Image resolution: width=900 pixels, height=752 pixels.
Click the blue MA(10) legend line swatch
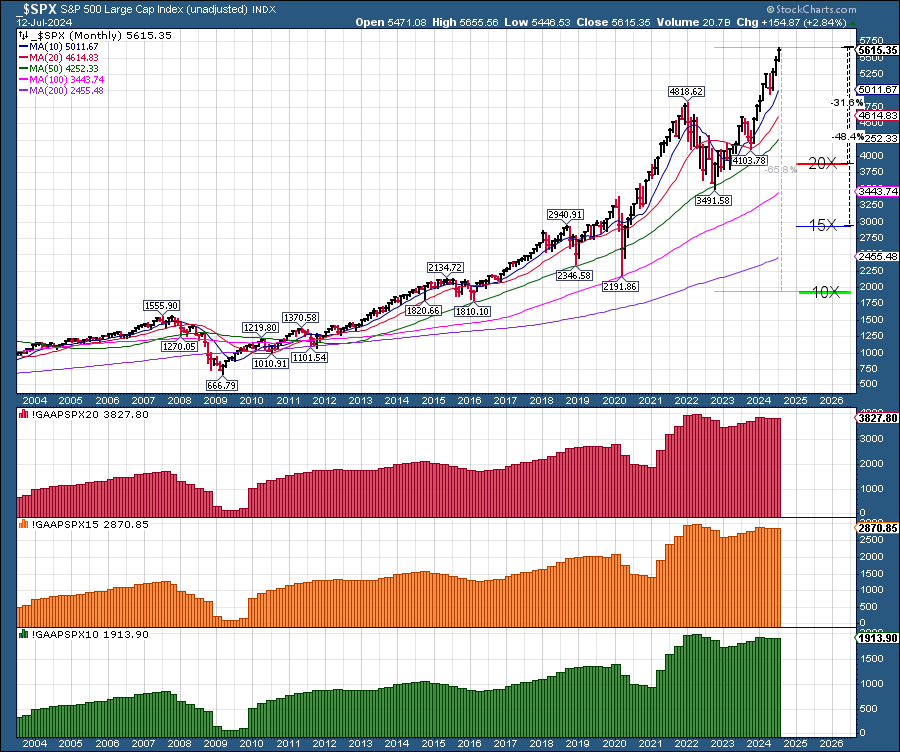[x=24, y=46]
